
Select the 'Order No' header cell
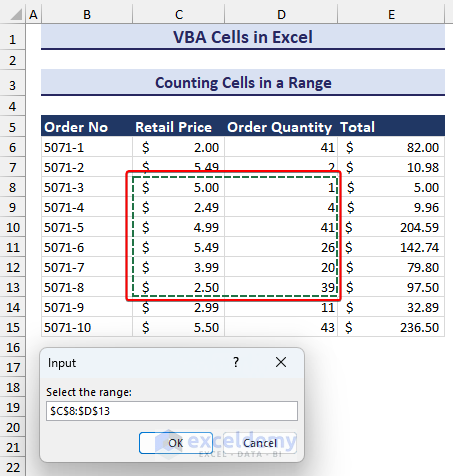(87, 127)
